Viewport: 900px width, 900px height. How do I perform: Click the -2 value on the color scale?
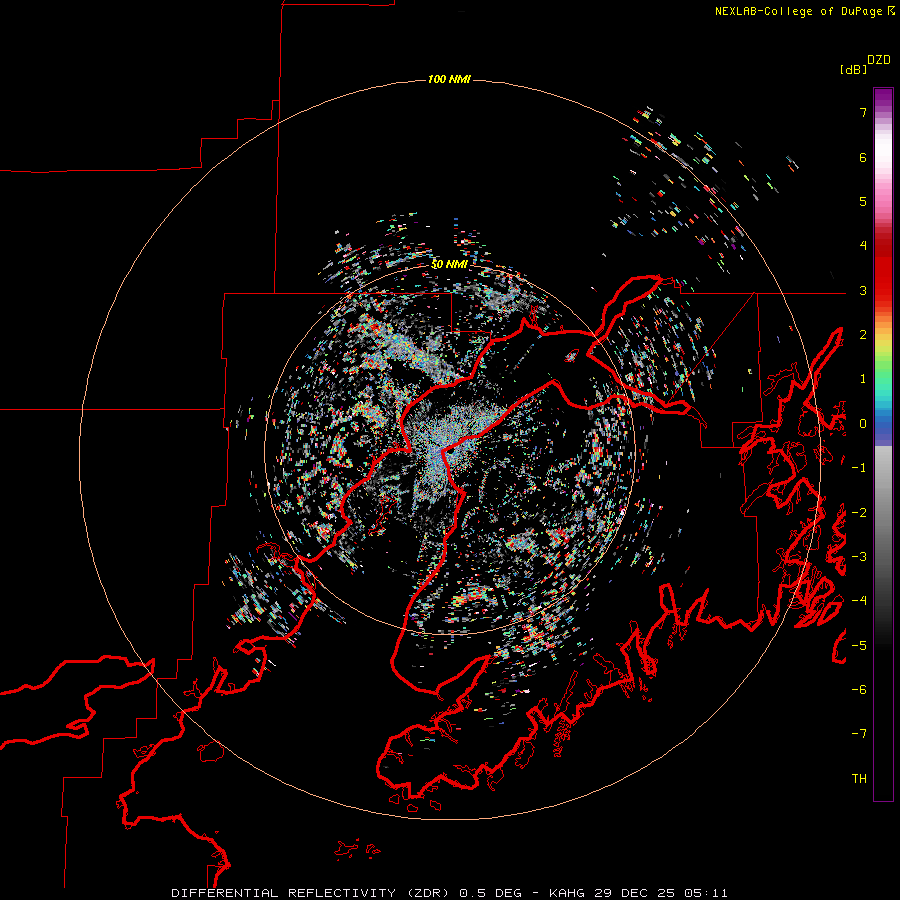(x=859, y=513)
